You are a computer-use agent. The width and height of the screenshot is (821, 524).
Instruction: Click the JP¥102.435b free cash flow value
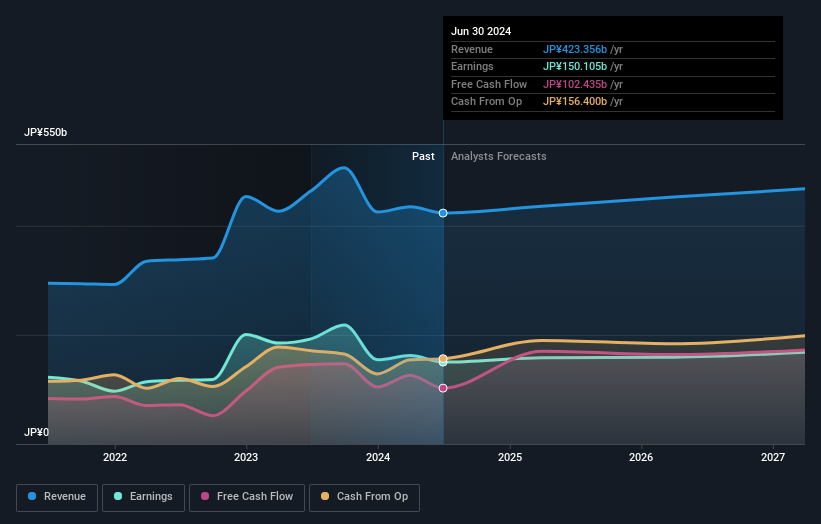pos(575,84)
